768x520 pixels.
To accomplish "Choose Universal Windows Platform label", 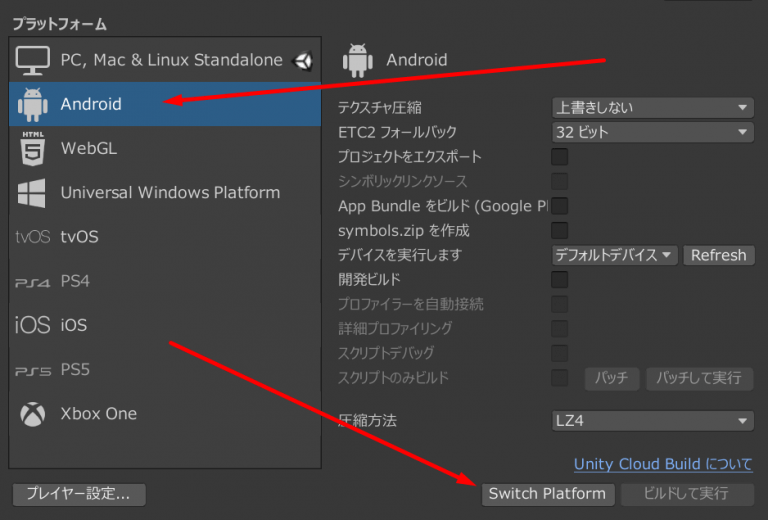I will coord(170,192).
